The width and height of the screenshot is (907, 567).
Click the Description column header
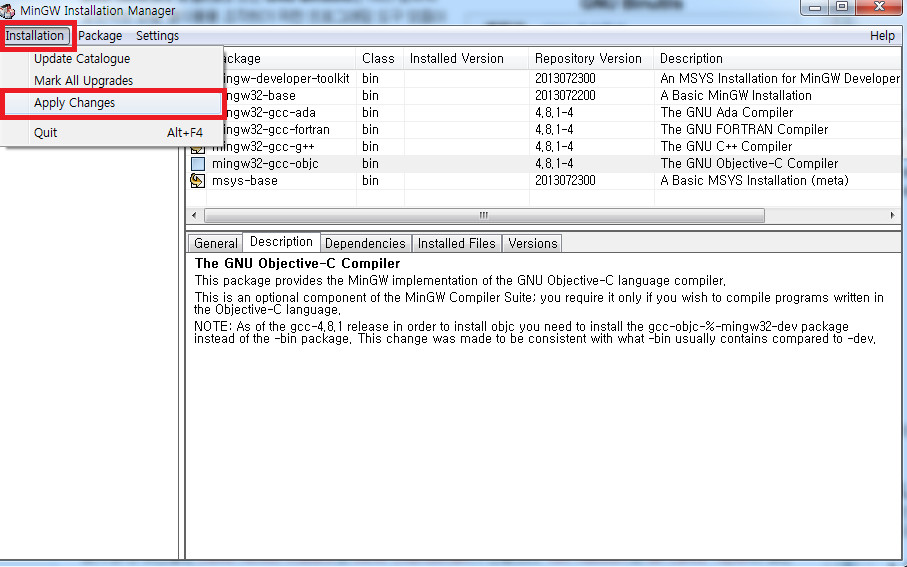(777, 58)
